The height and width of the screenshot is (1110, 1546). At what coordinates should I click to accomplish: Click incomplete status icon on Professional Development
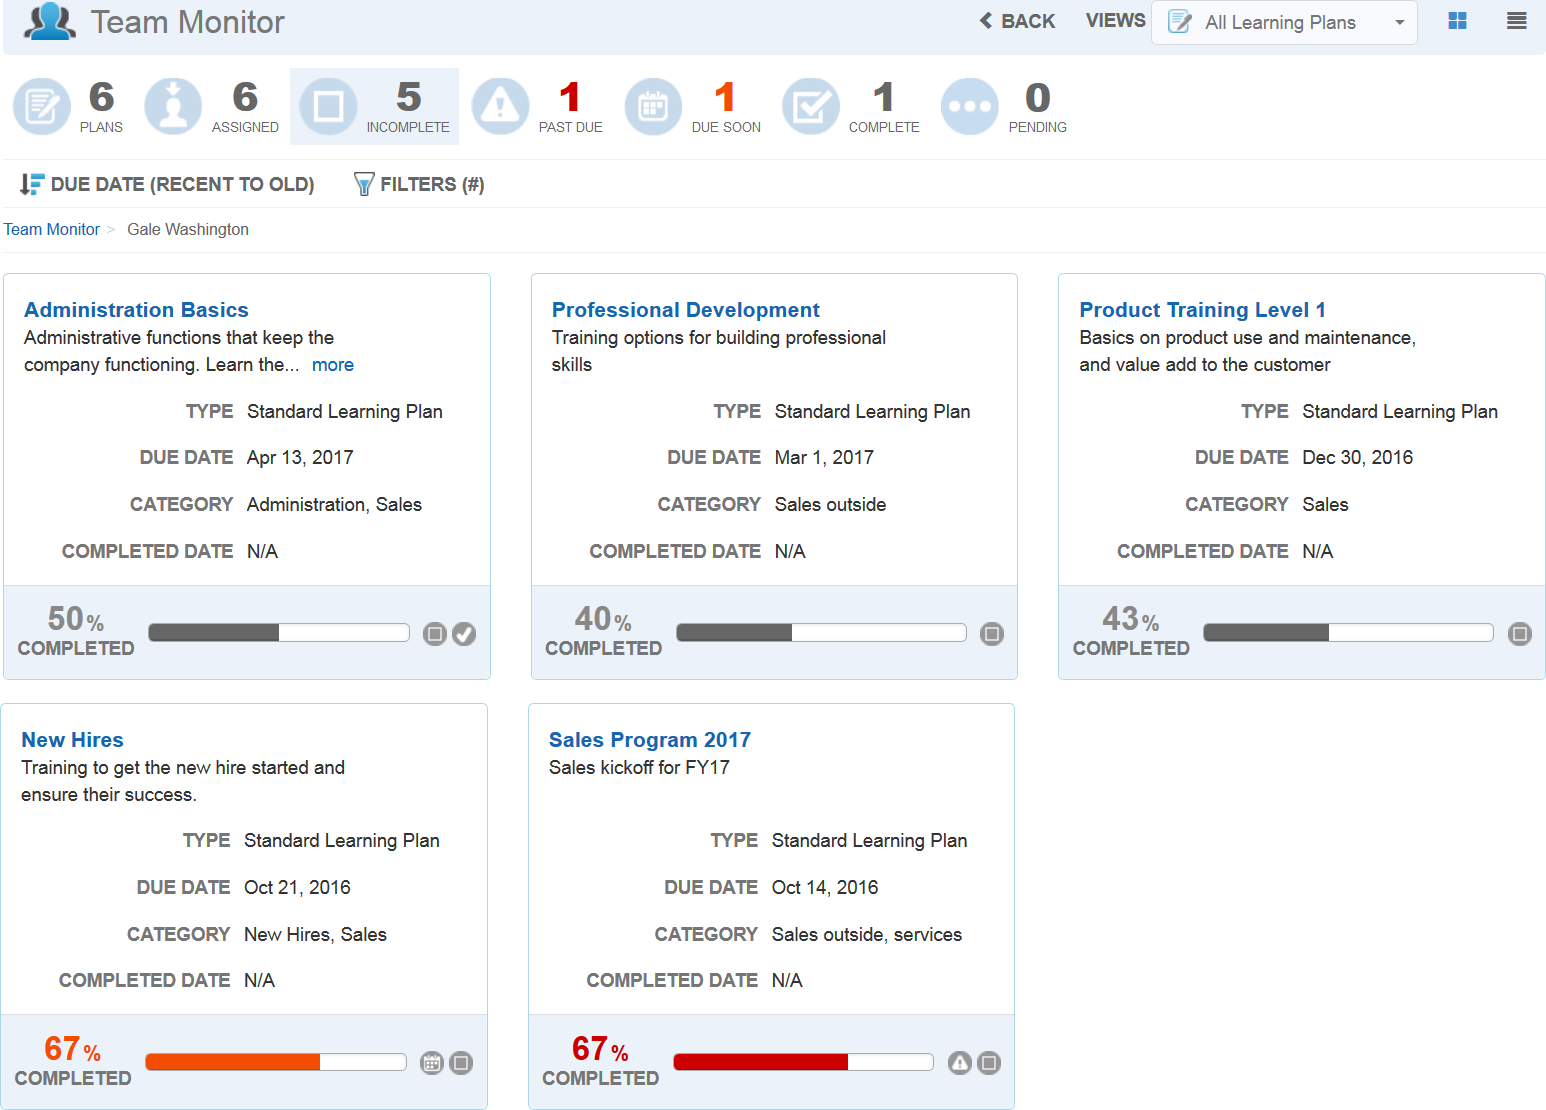point(992,634)
